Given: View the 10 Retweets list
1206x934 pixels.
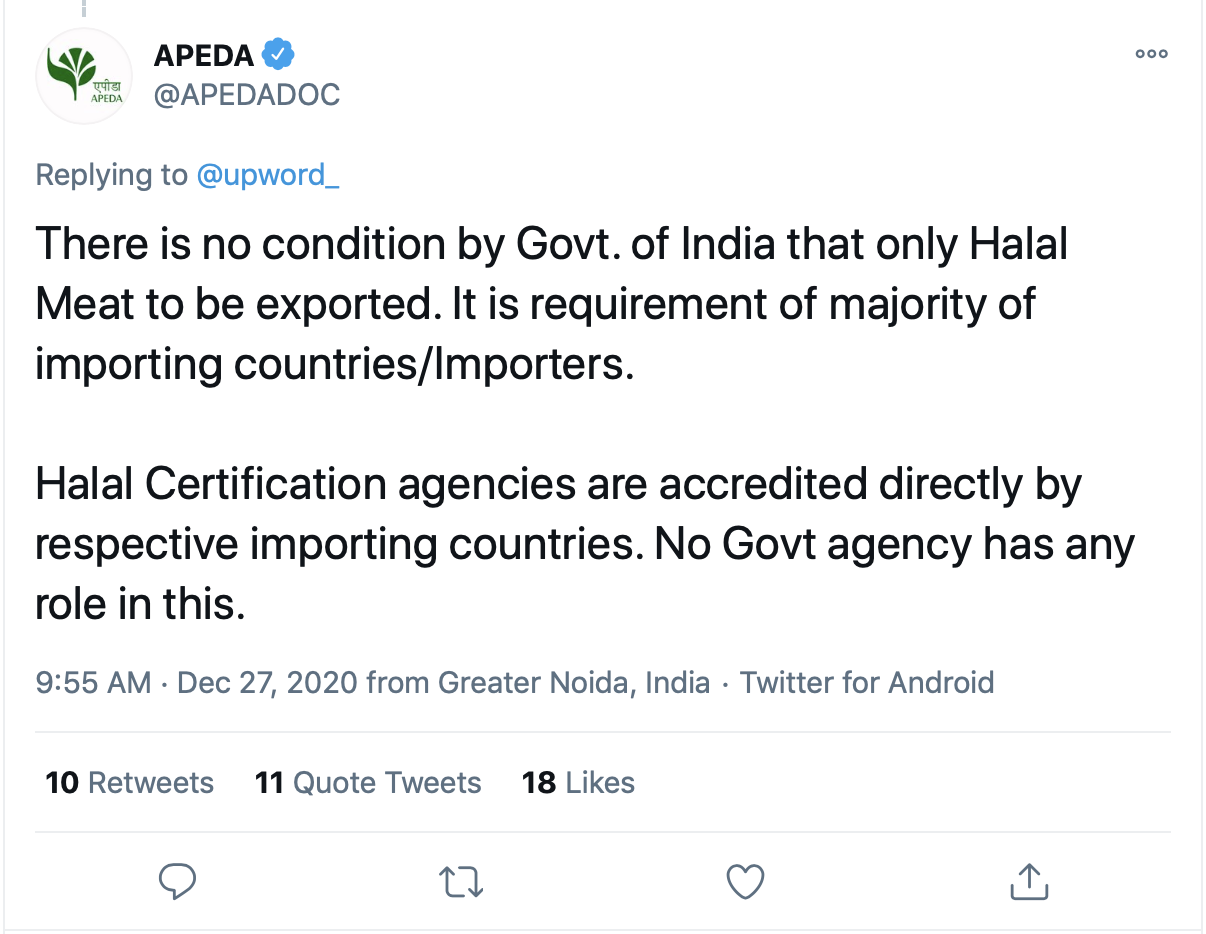Looking at the screenshot, I should click(129, 782).
